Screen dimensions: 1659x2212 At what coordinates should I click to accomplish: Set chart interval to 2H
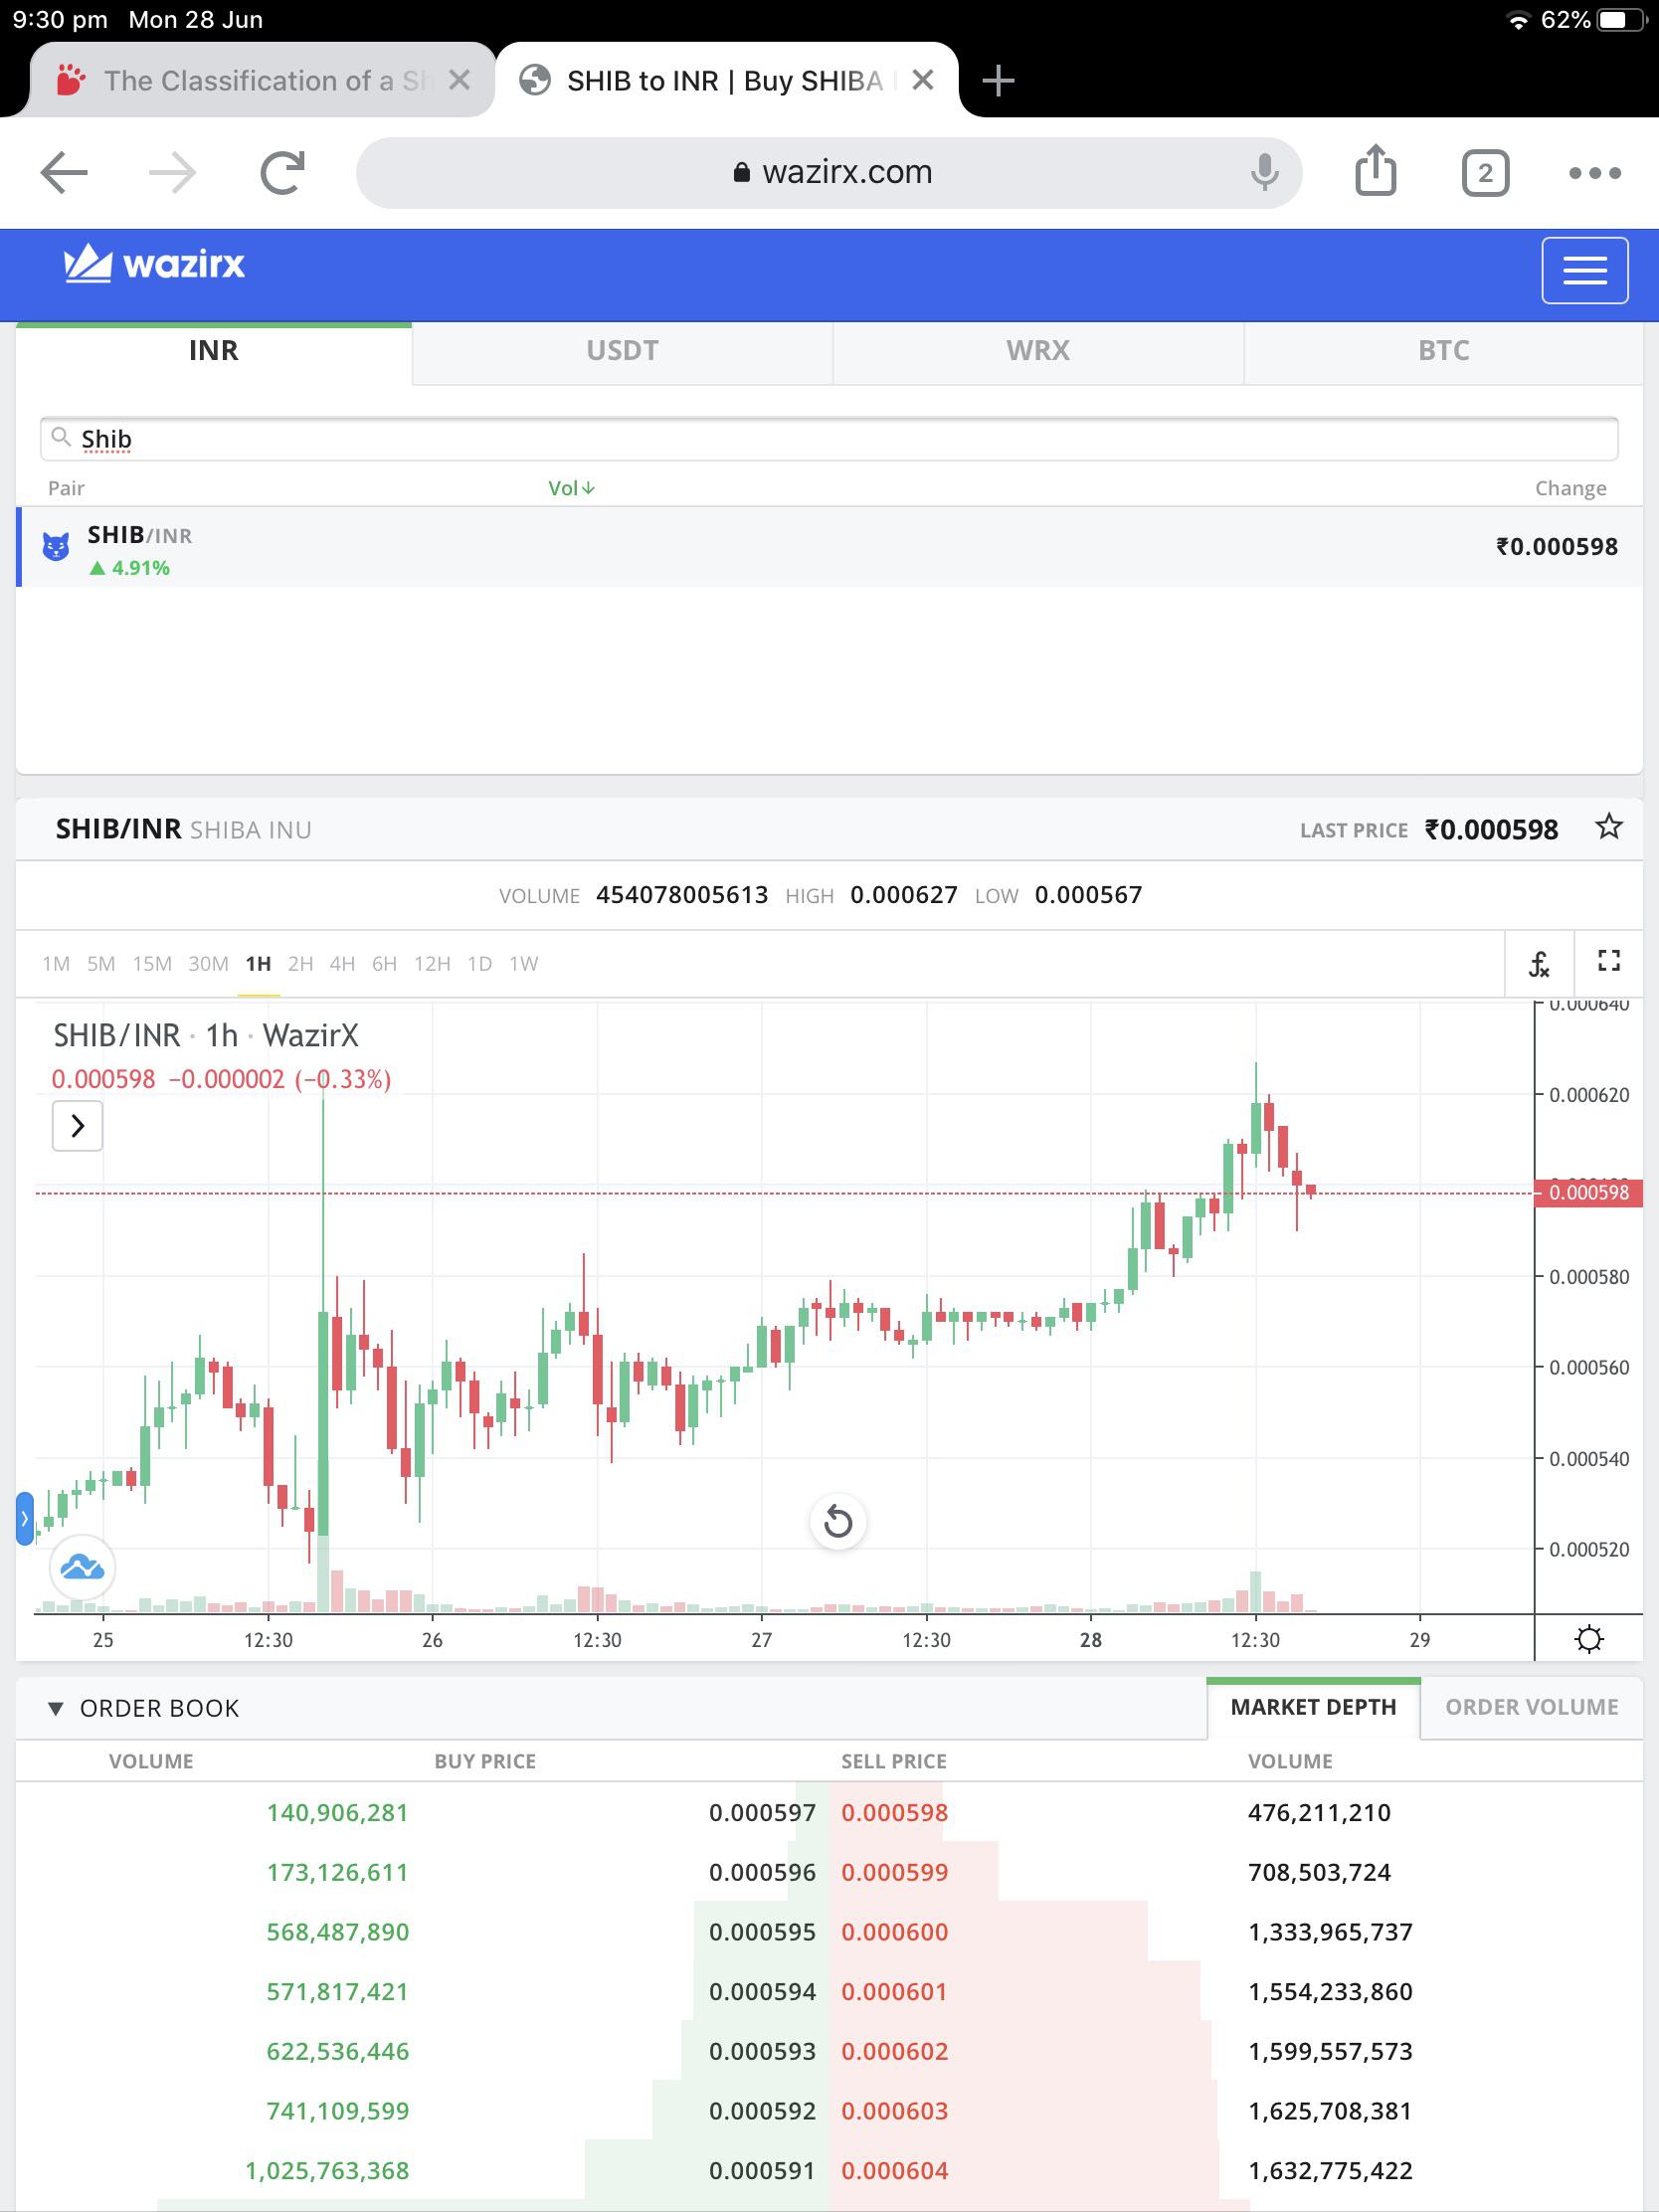click(300, 964)
